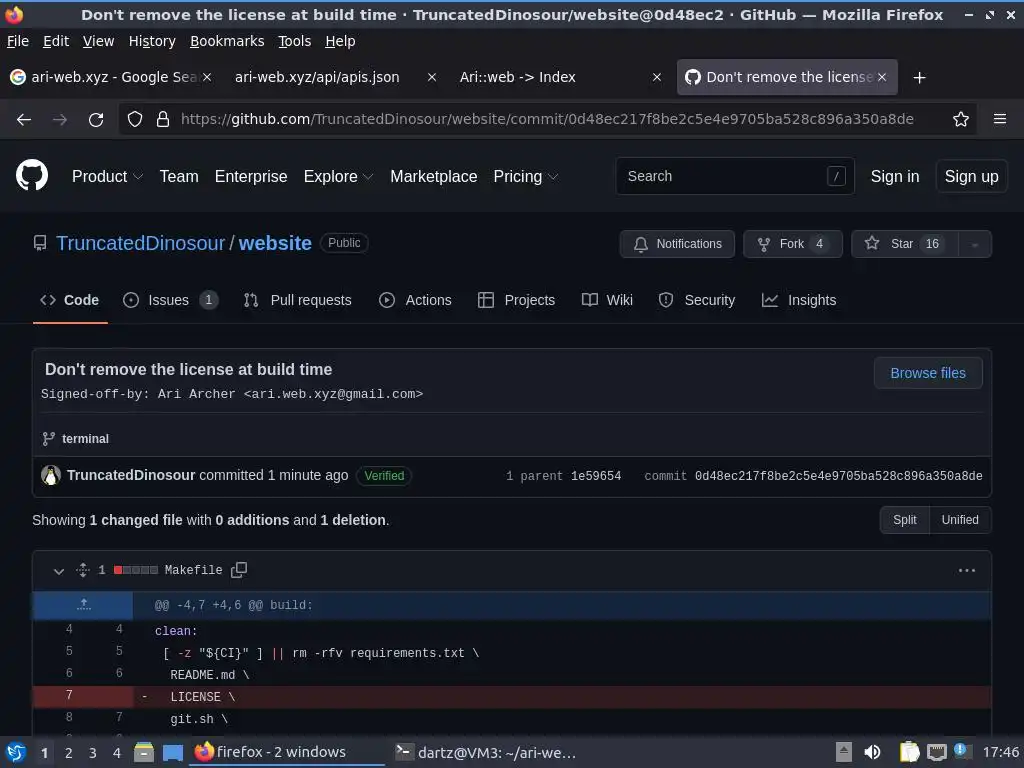Star the website repository

click(x=904, y=244)
